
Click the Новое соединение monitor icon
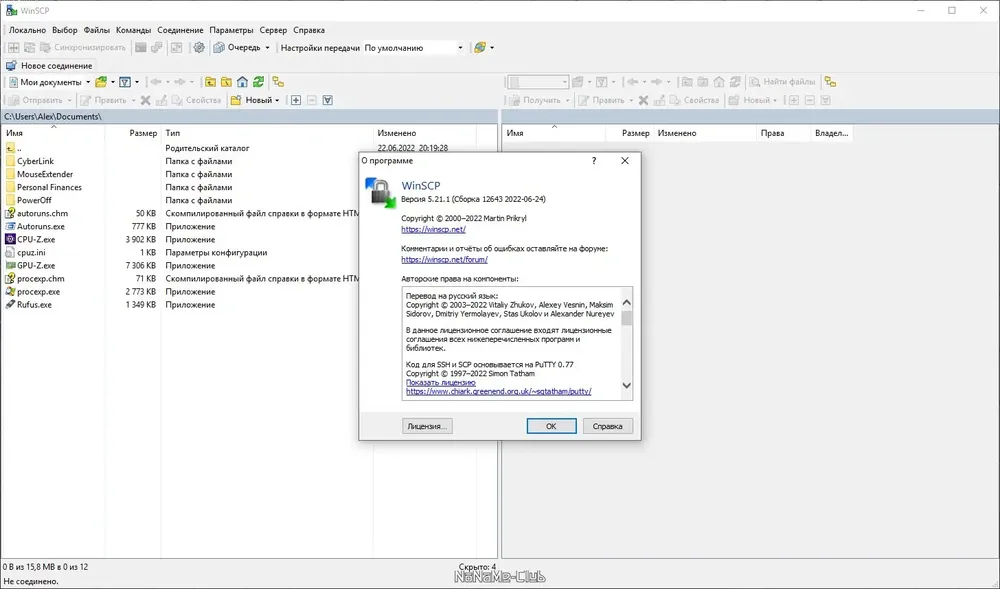click(11, 66)
